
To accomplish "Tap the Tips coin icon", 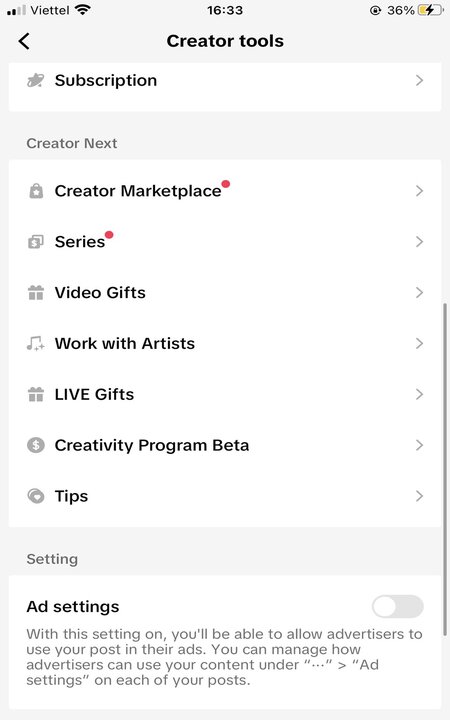I will pos(36,496).
